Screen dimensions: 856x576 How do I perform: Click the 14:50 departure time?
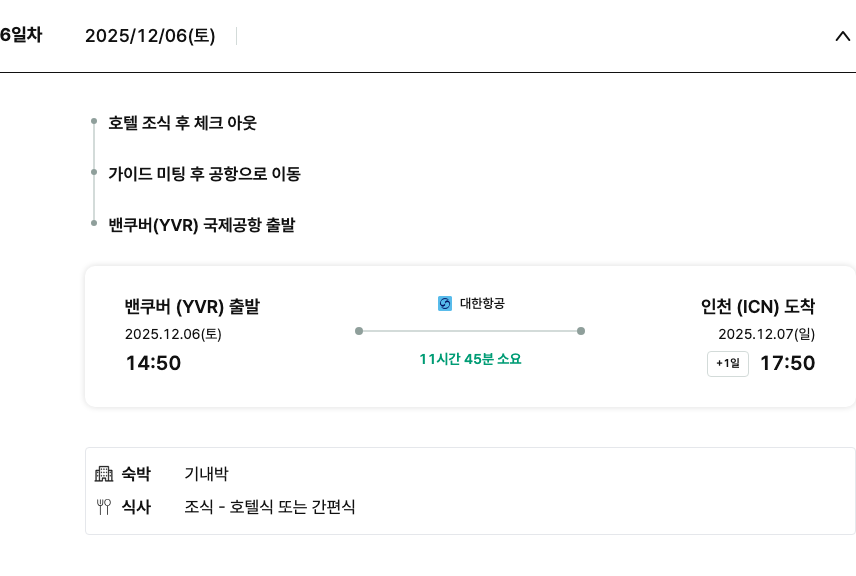153,363
